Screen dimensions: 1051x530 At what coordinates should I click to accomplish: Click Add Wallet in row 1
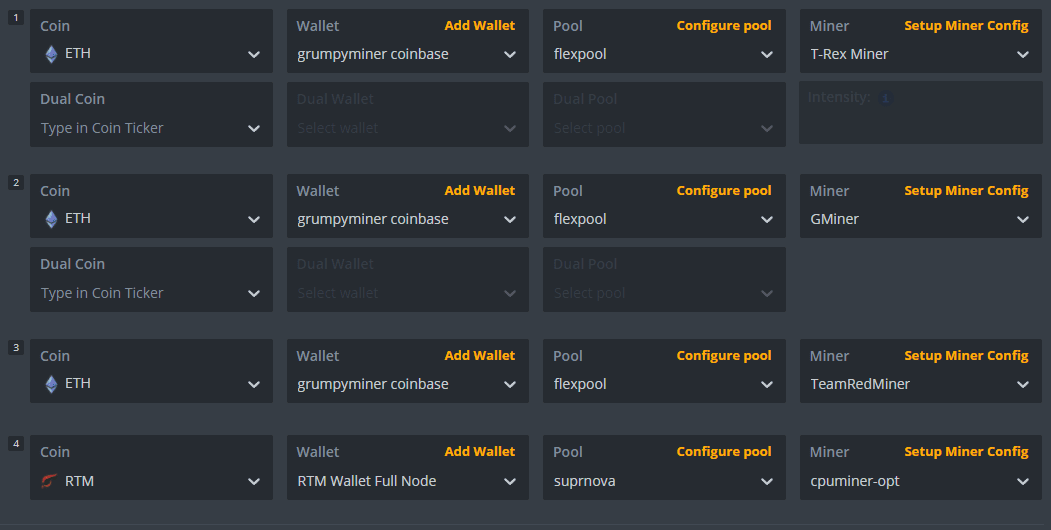[480, 25]
